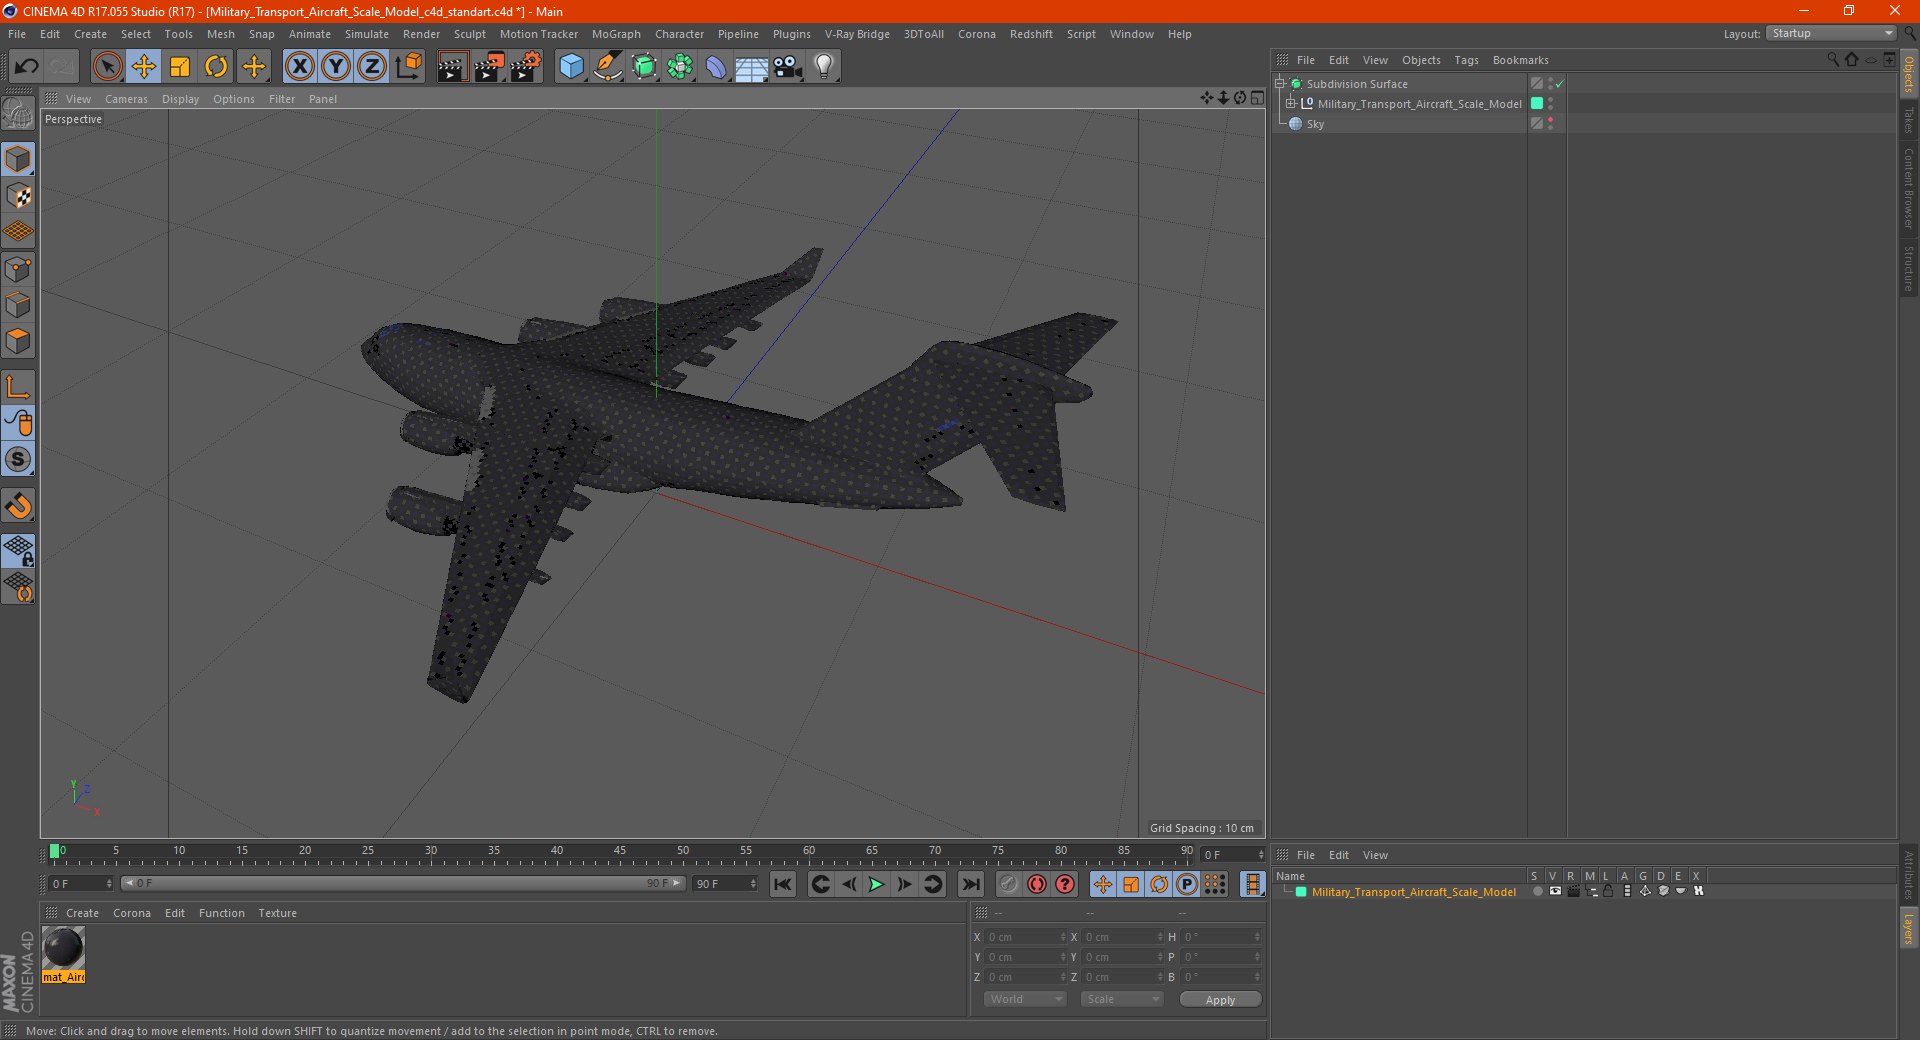Render to Picture Viewer
Image resolution: width=1920 pixels, height=1040 pixels.
(489, 67)
